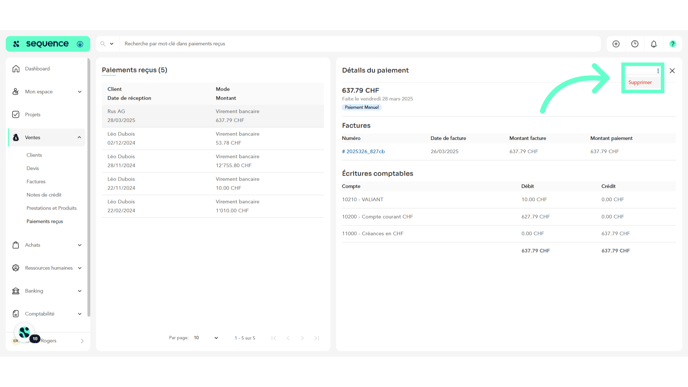Viewport: 688px width, 387px height.
Task: Open the notifications bell
Action: pyautogui.click(x=654, y=44)
